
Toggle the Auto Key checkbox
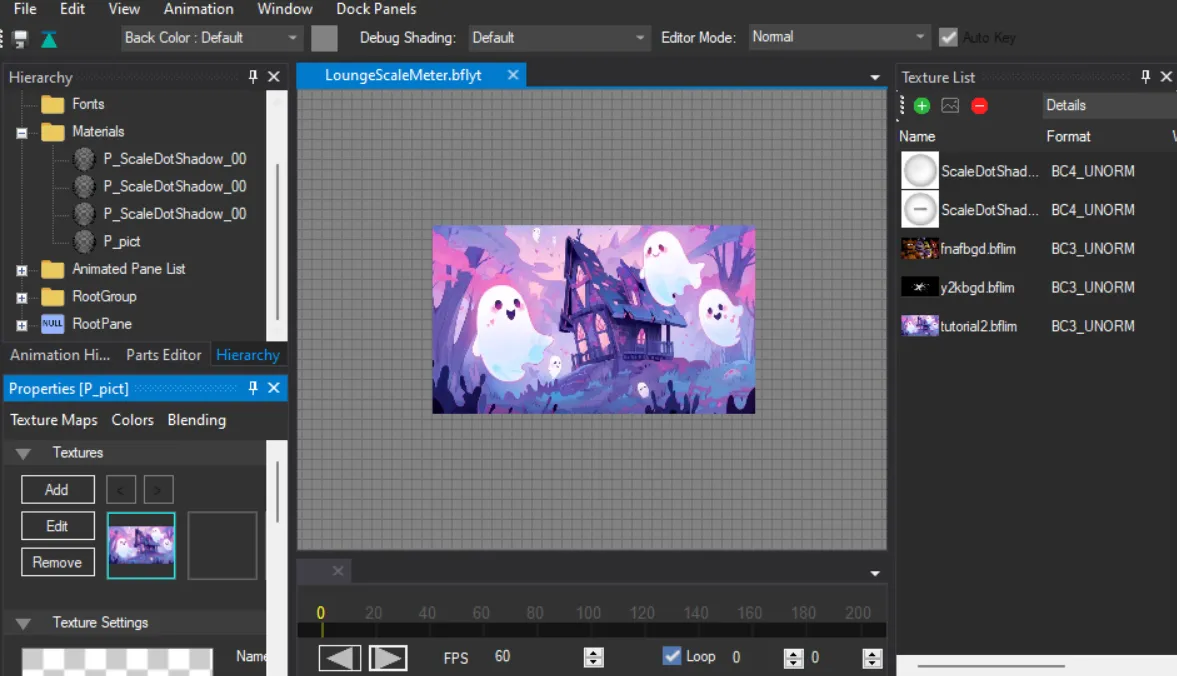(948, 38)
